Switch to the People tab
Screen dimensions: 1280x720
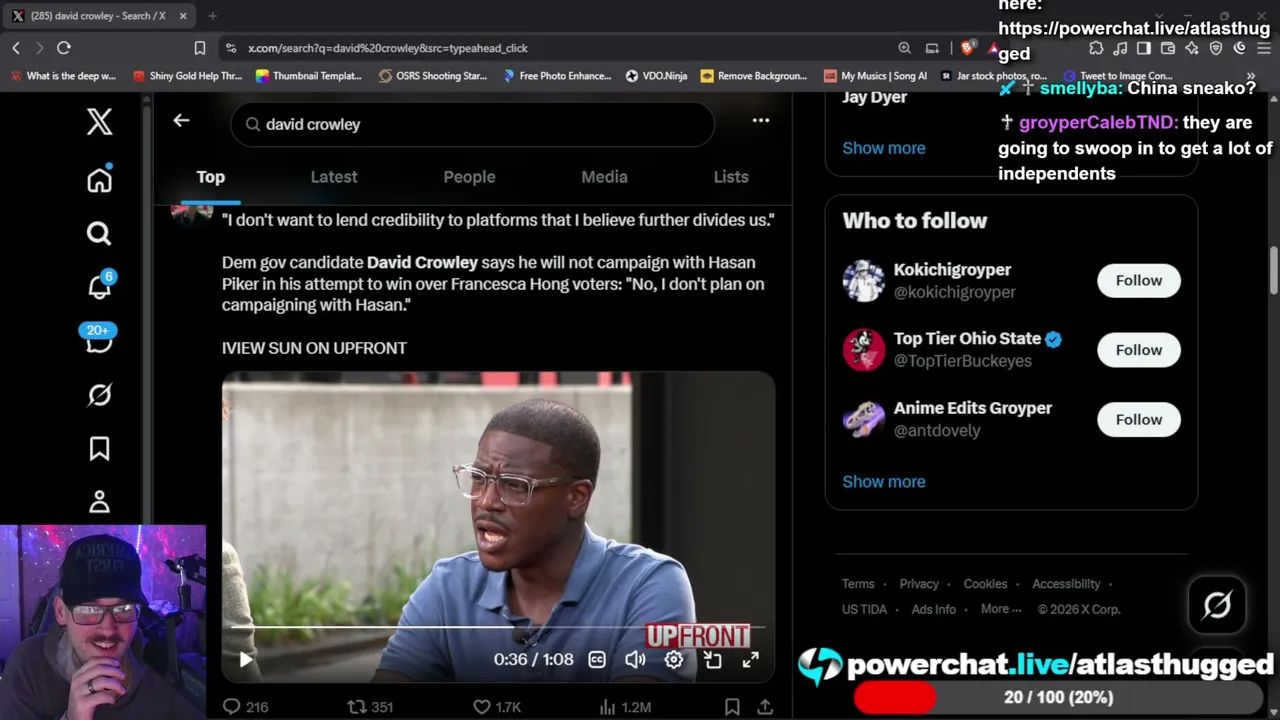(469, 177)
